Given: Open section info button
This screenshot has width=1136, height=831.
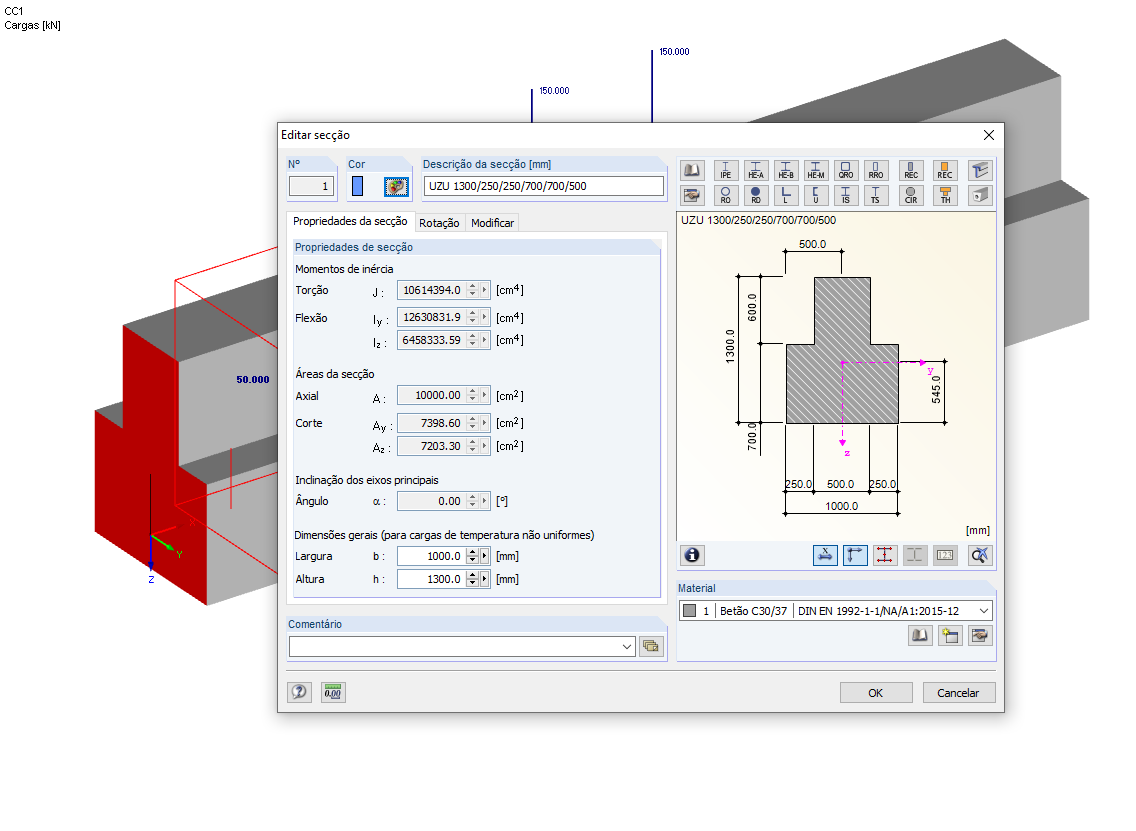Looking at the screenshot, I should click(692, 555).
